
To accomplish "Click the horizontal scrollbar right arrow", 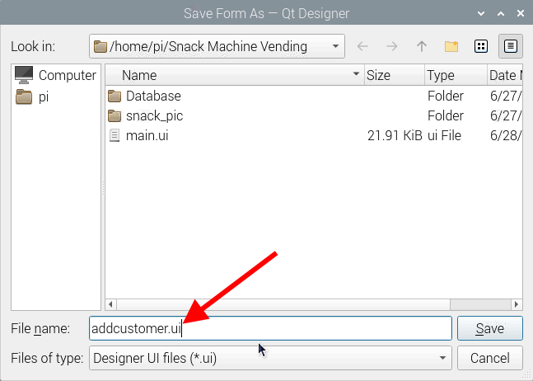I will point(516,304).
